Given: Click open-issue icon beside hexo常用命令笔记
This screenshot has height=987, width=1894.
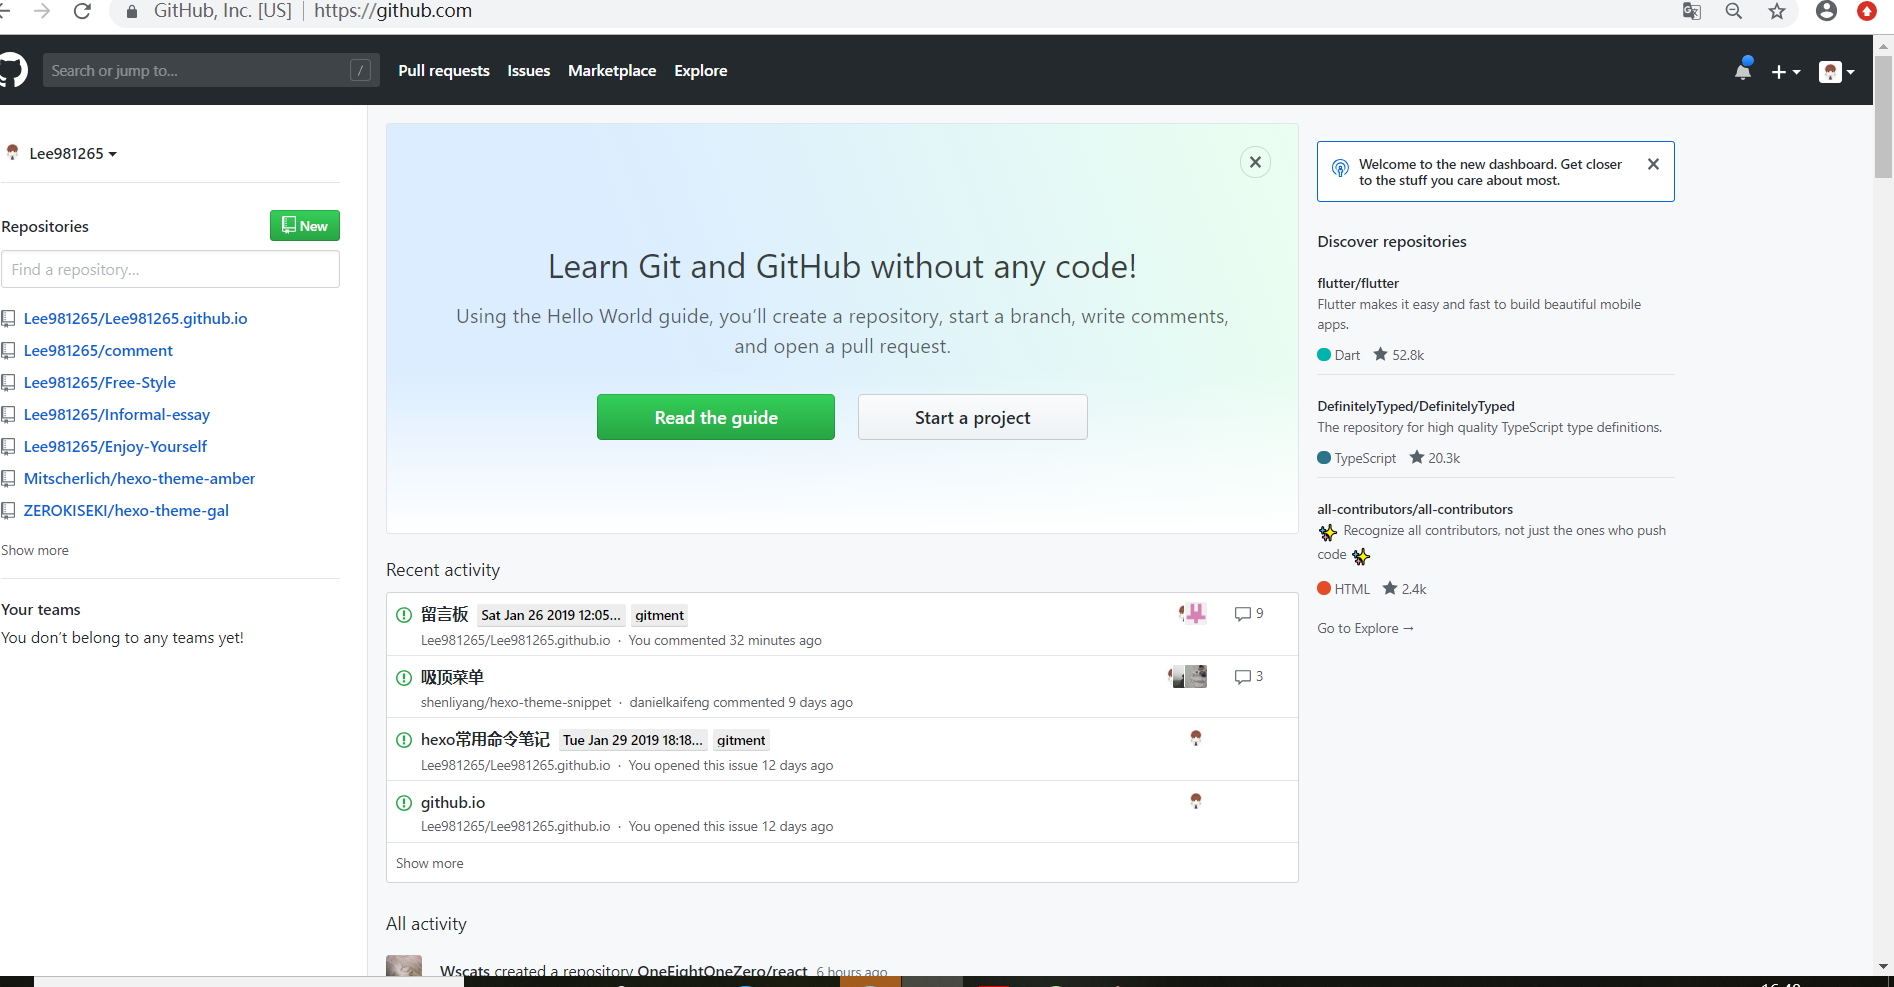Looking at the screenshot, I should (x=404, y=740).
